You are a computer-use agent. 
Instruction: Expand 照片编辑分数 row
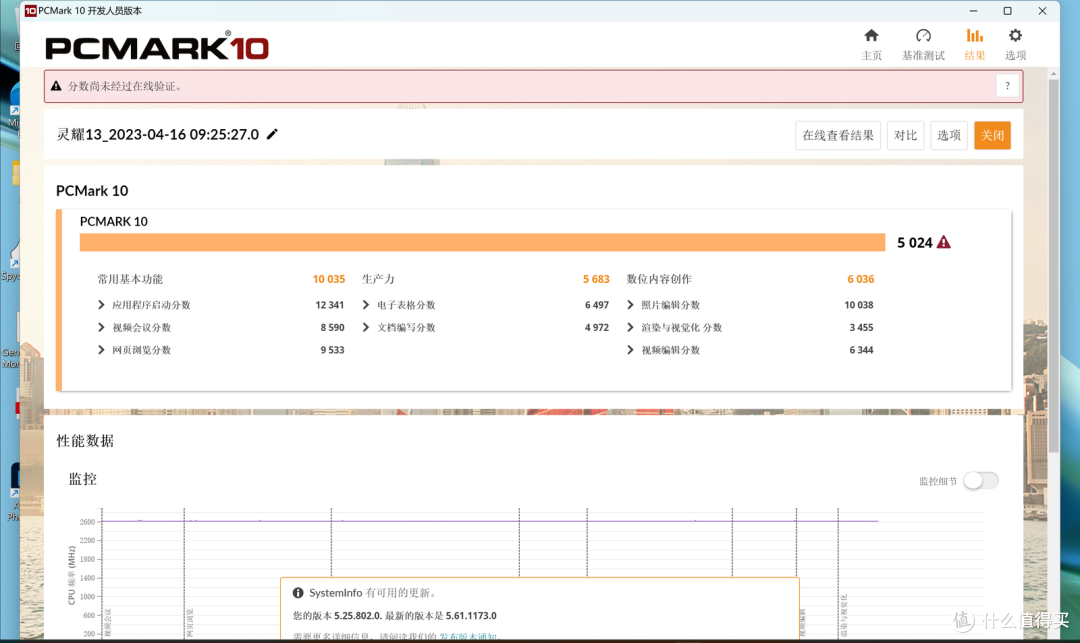(x=630, y=305)
